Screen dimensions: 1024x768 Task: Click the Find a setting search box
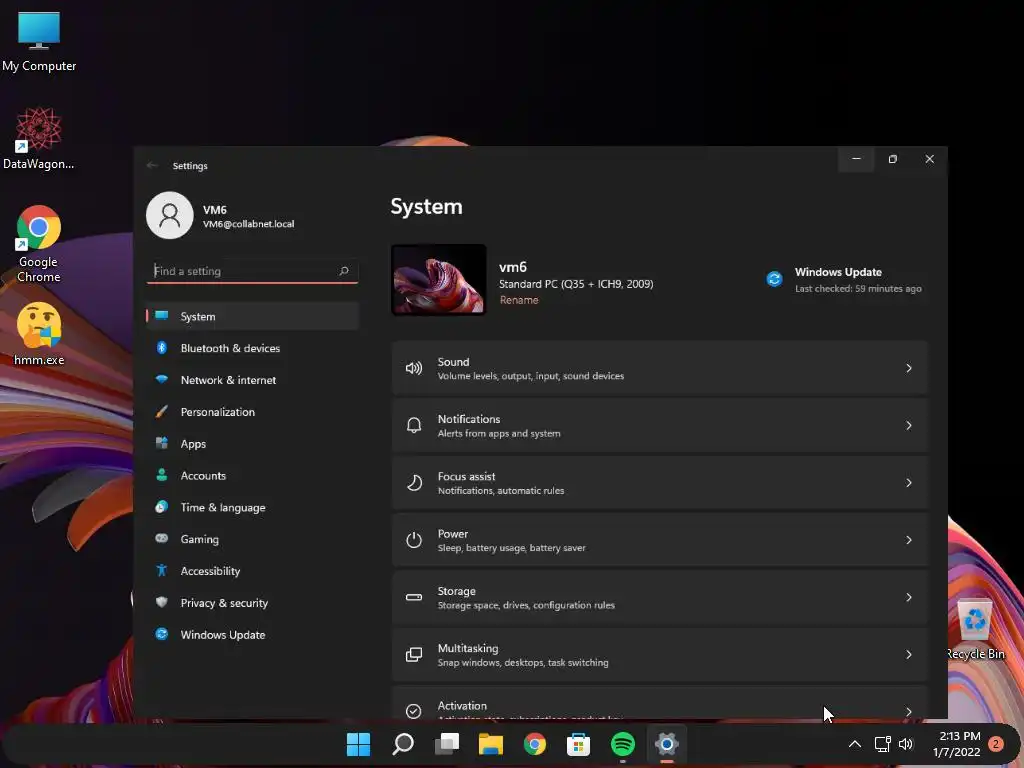(253, 271)
